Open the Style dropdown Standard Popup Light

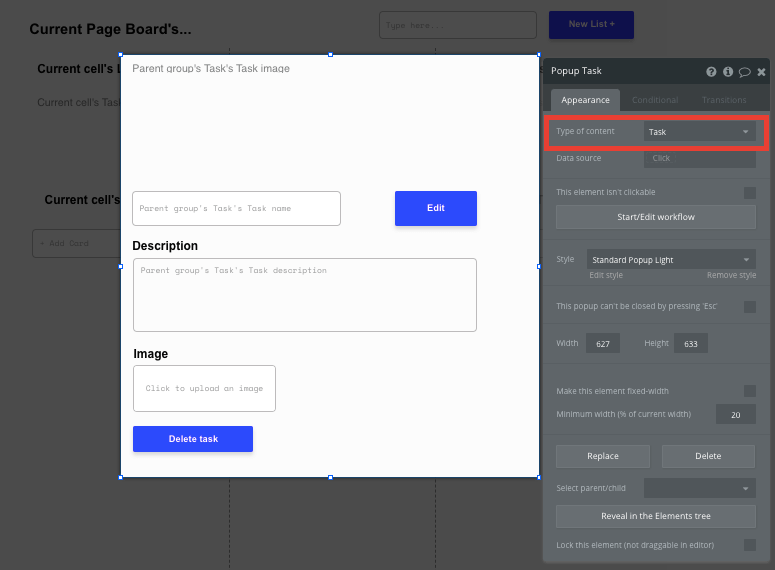click(671, 260)
